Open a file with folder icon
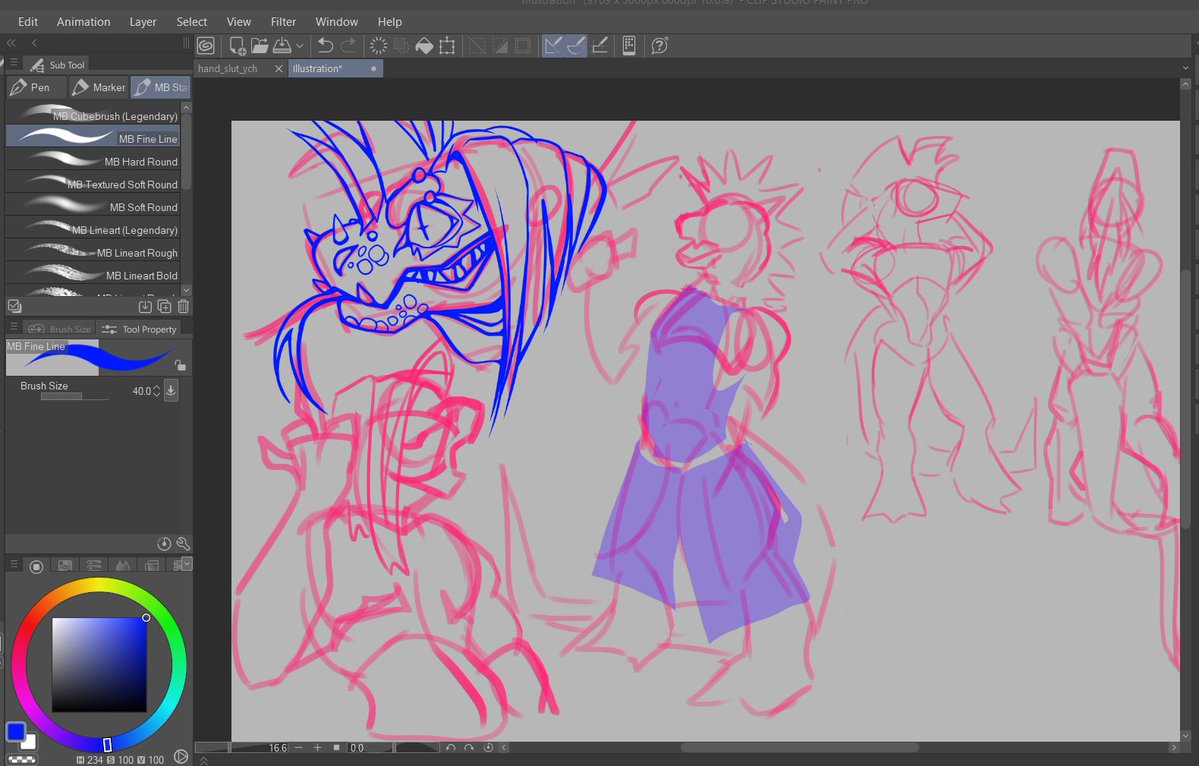This screenshot has height=766, width=1199. pos(259,46)
